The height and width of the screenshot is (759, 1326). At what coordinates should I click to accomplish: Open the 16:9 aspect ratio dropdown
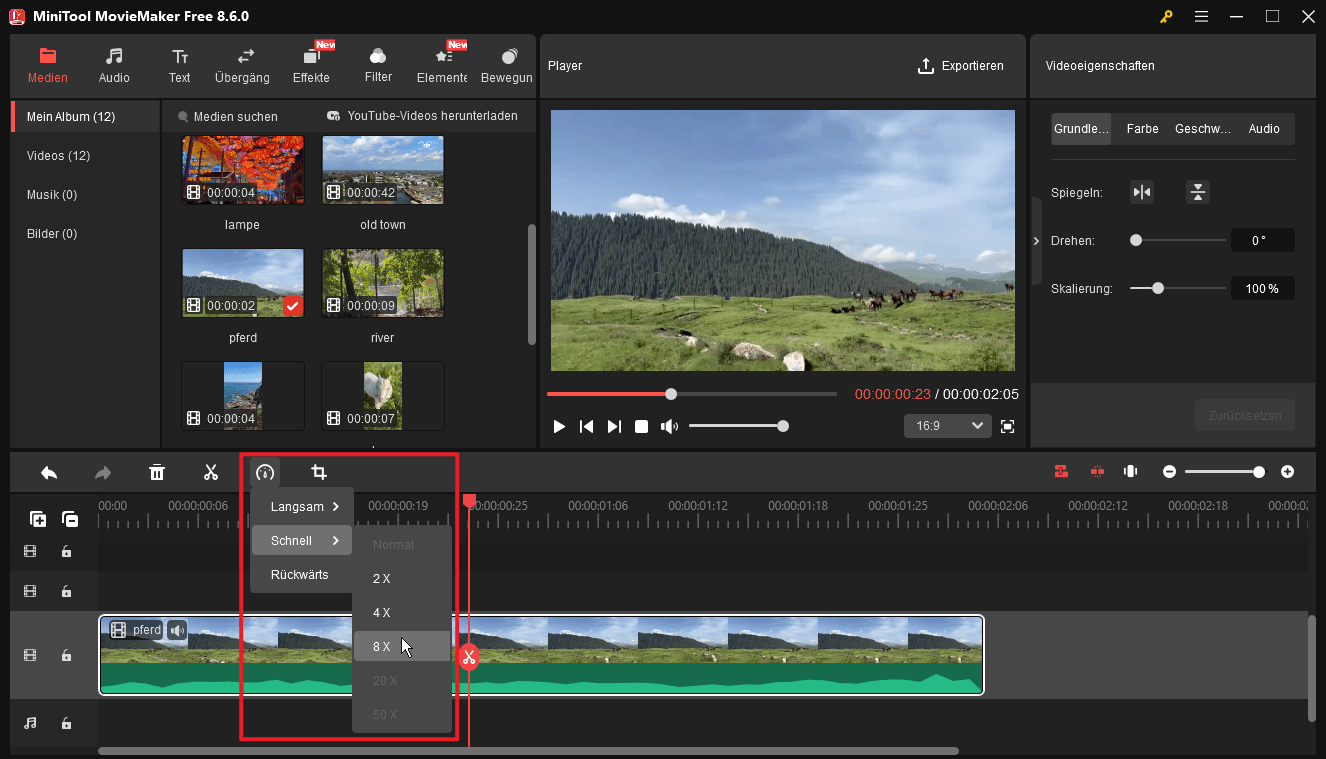(x=947, y=425)
